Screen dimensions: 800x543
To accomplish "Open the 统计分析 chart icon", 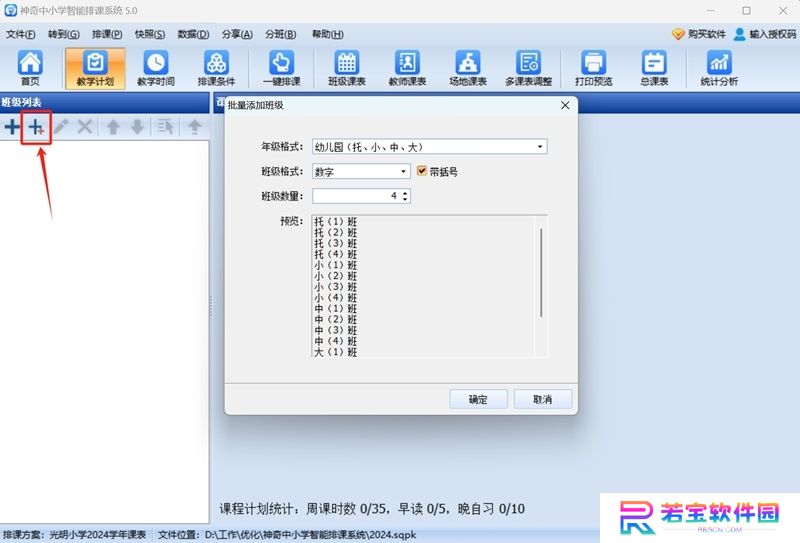I will click(719, 68).
